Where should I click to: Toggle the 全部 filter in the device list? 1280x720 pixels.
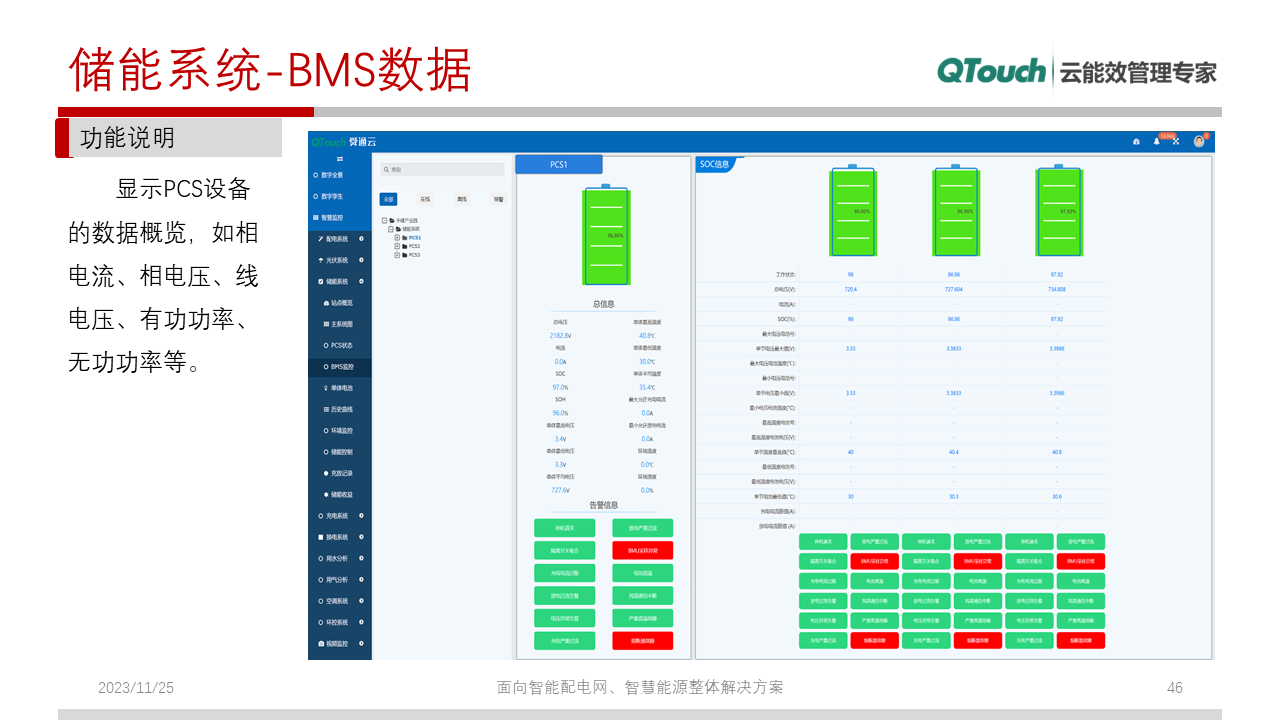point(389,198)
